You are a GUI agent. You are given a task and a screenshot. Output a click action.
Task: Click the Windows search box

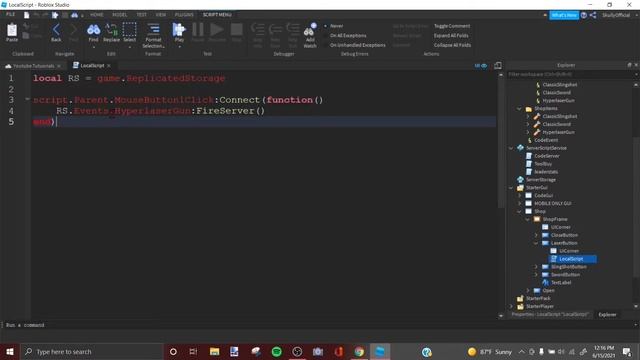pyautogui.click(x=91, y=352)
